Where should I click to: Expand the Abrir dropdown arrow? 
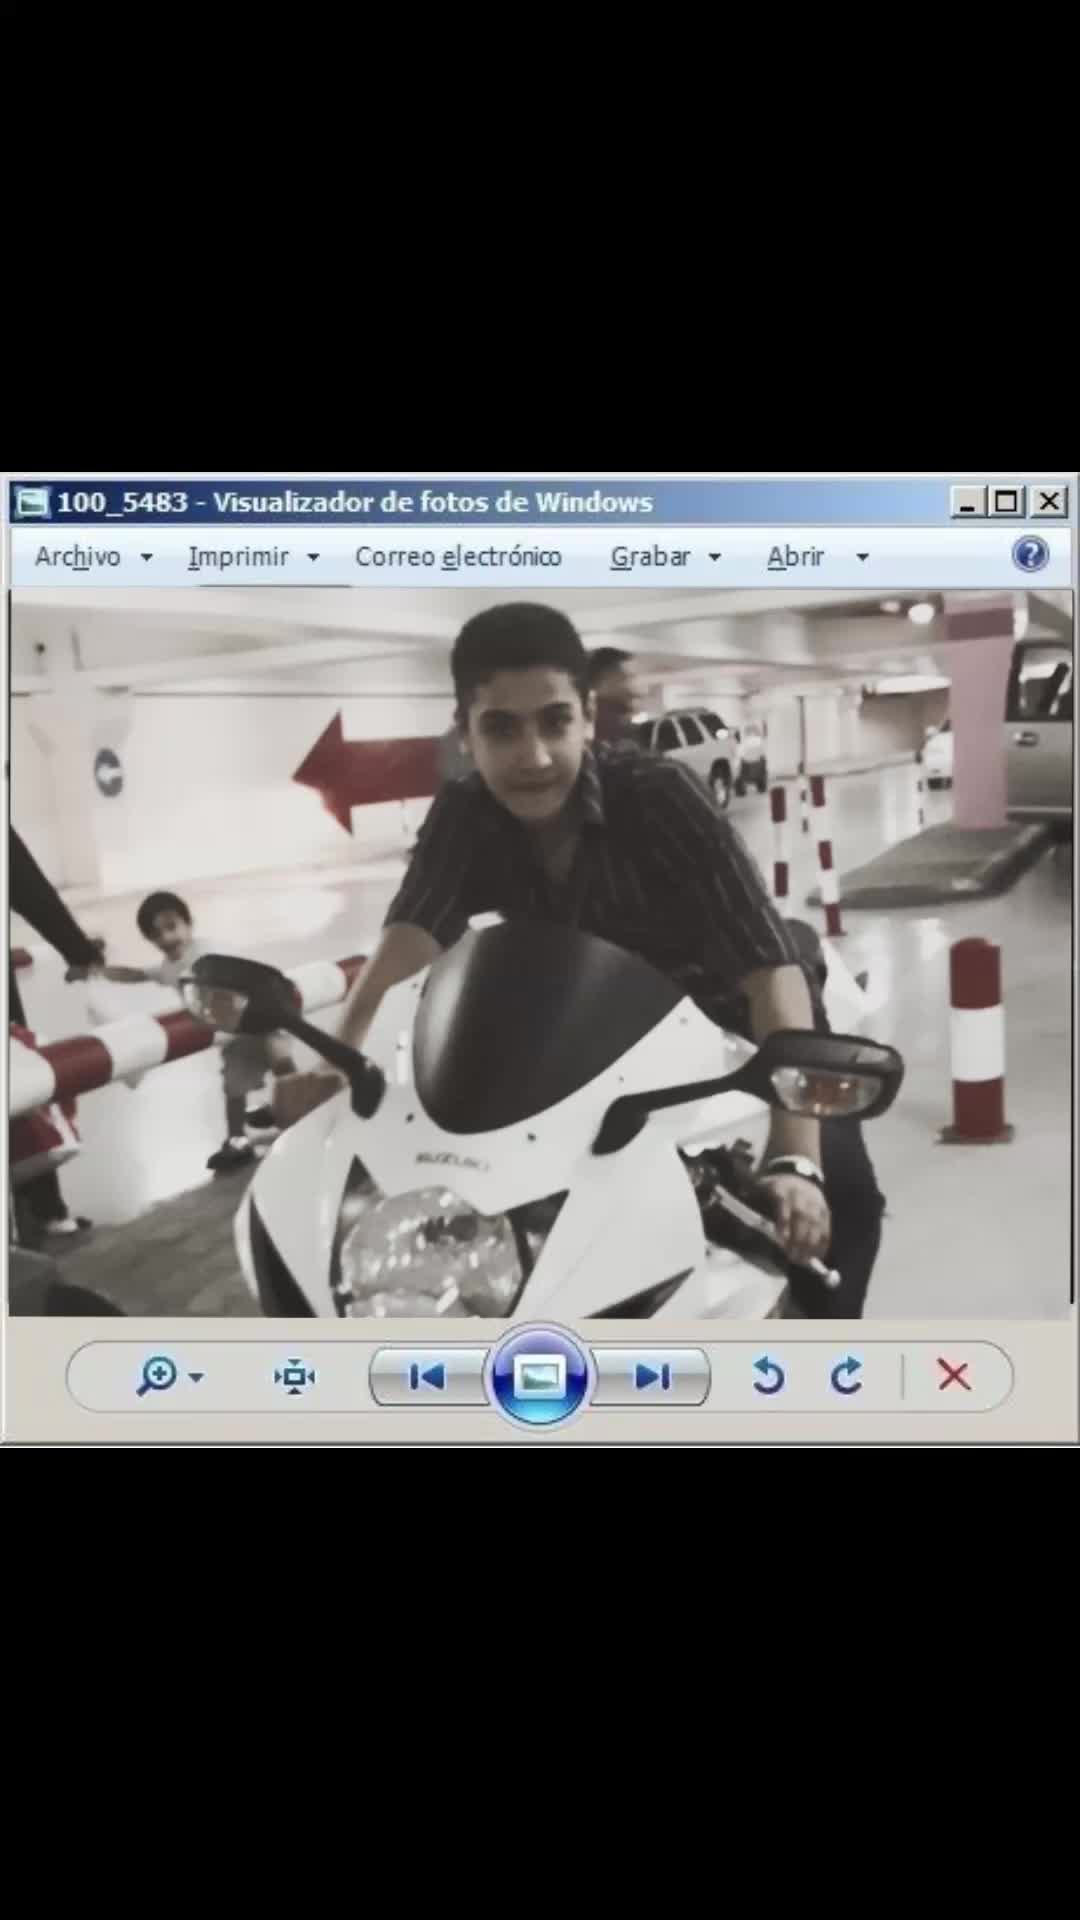[x=862, y=557]
